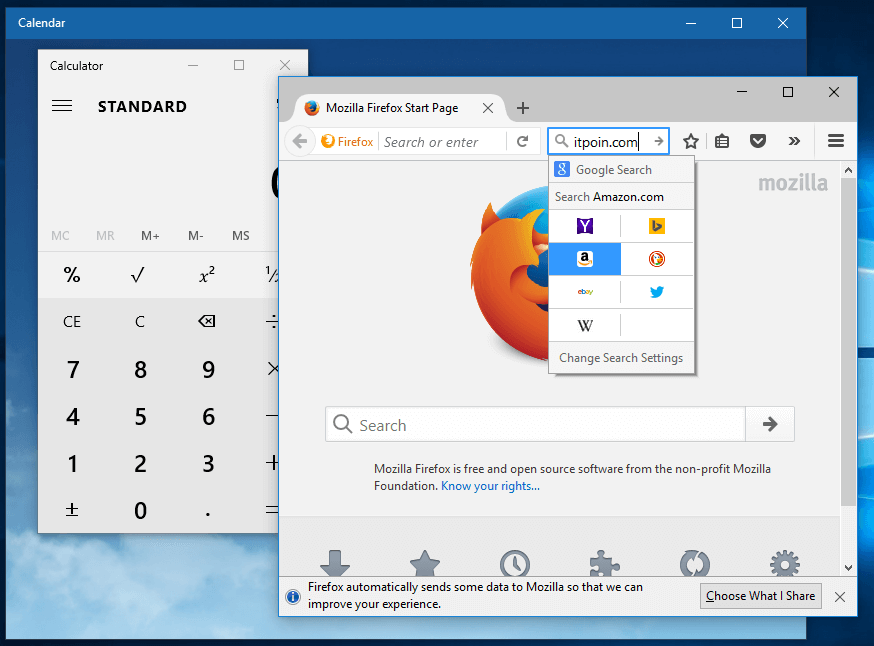
Task: Select Bing search engine icon
Action: click(x=657, y=226)
